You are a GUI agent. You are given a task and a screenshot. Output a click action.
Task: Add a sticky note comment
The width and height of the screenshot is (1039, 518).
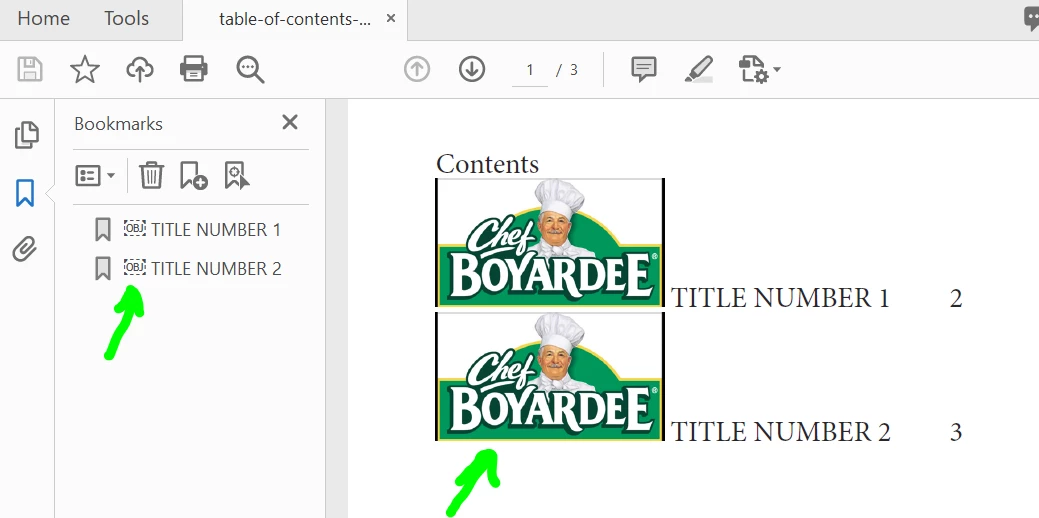pyautogui.click(x=643, y=69)
